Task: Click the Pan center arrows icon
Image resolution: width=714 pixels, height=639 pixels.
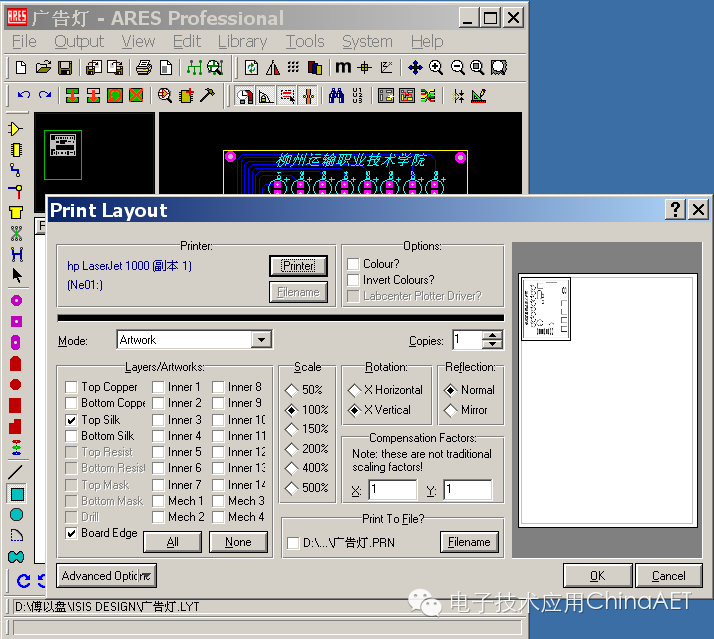Action: pyautogui.click(x=415, y=68)
